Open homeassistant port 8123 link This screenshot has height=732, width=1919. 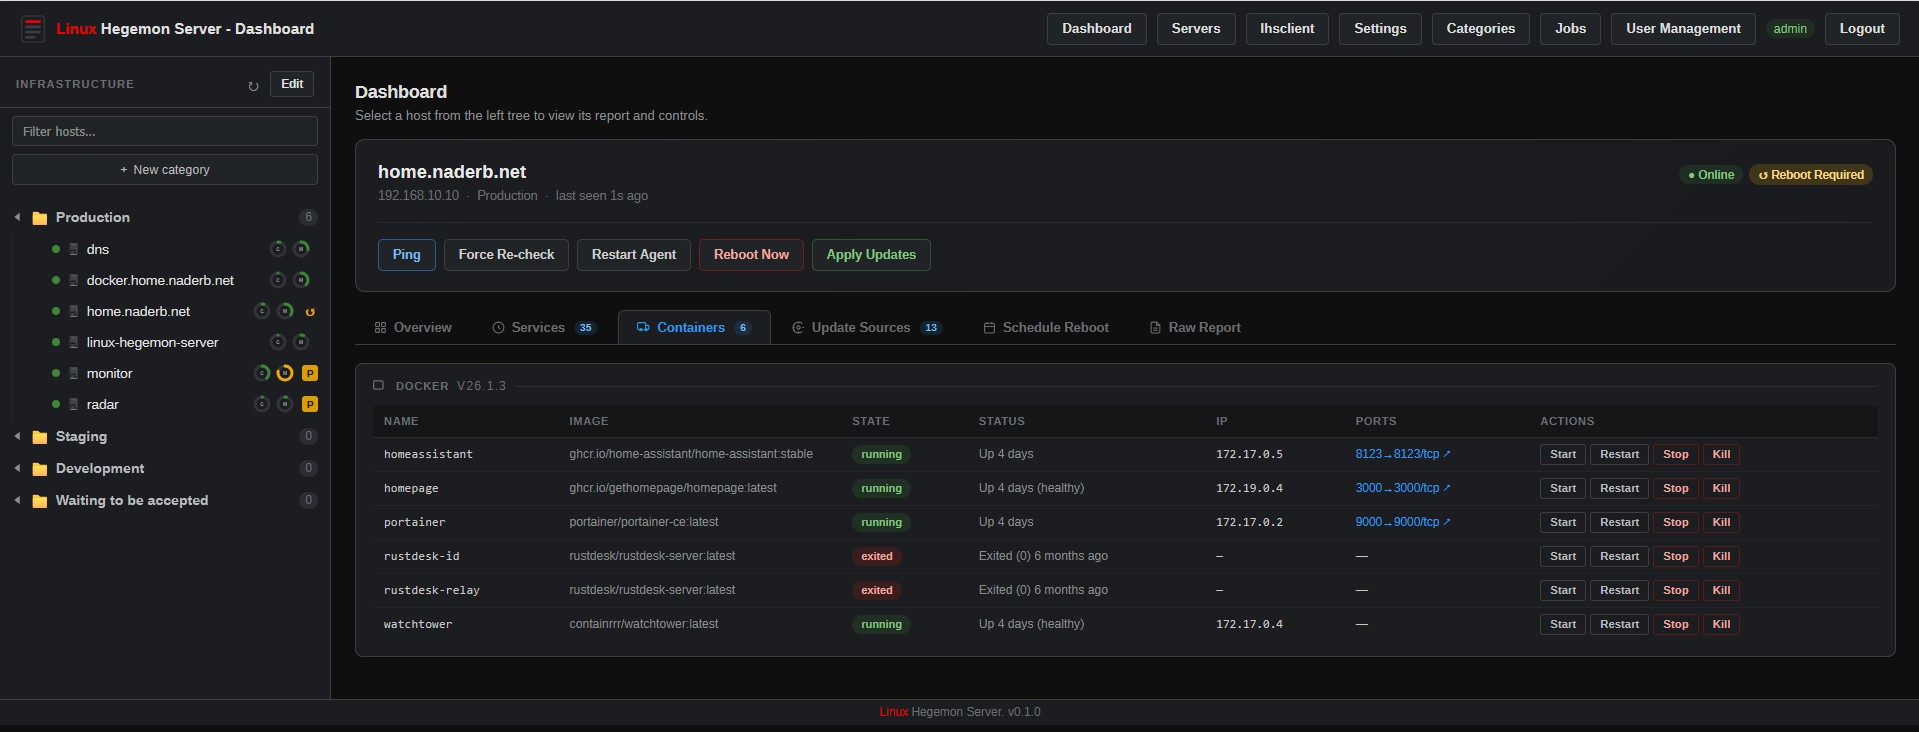[1402, 454]
